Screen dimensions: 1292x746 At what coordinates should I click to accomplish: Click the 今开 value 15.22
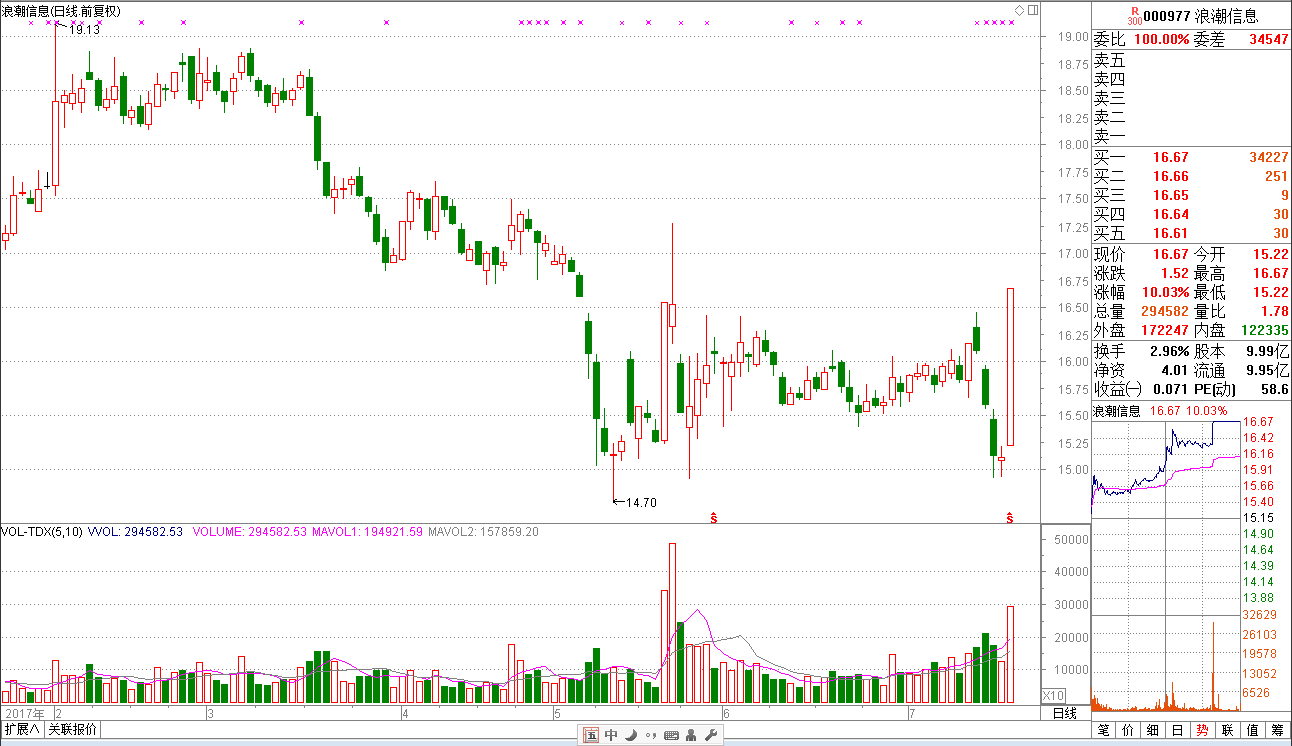pos(1270,254)
